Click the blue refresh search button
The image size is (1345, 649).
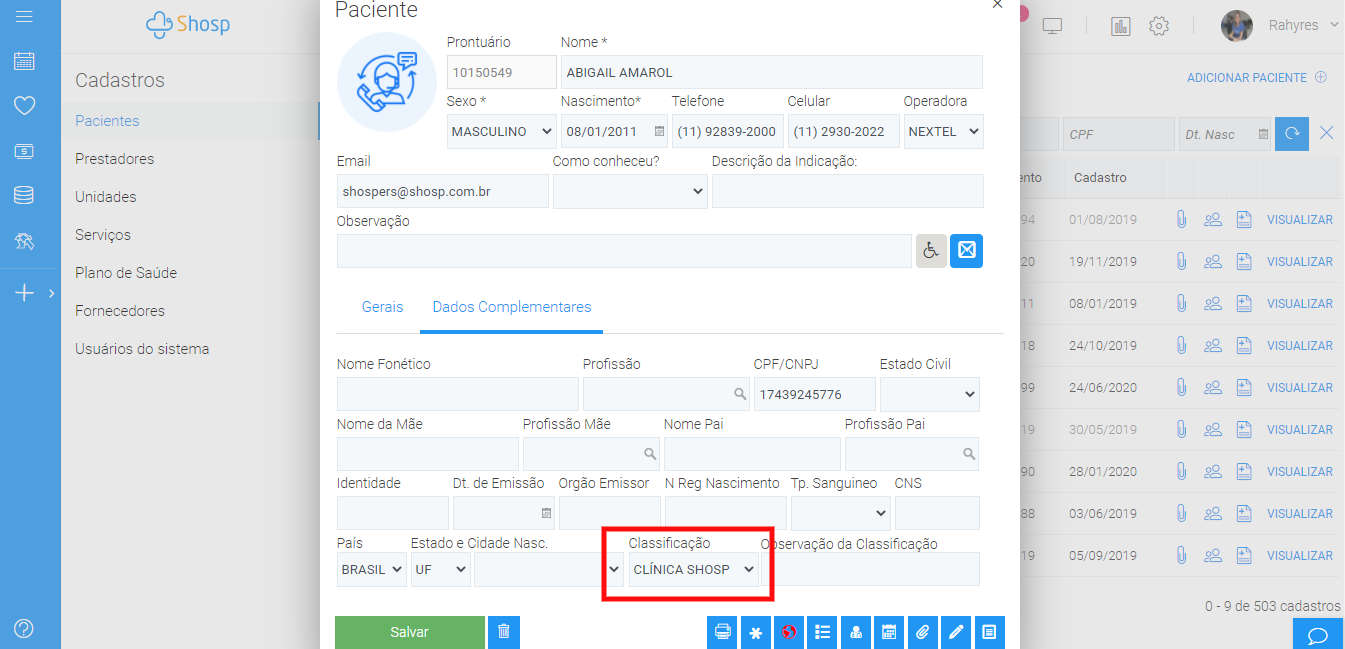(x=1291, y=134)
